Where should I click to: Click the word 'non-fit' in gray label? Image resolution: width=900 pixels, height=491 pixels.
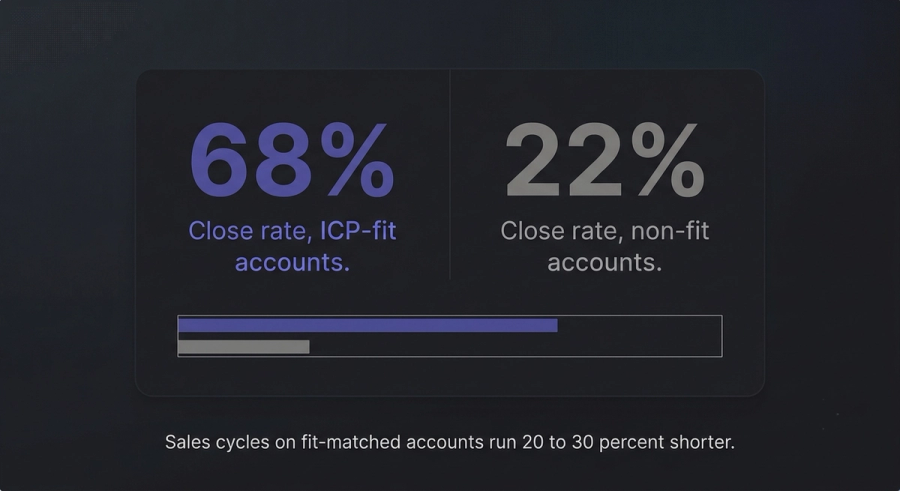pos(670,231)
